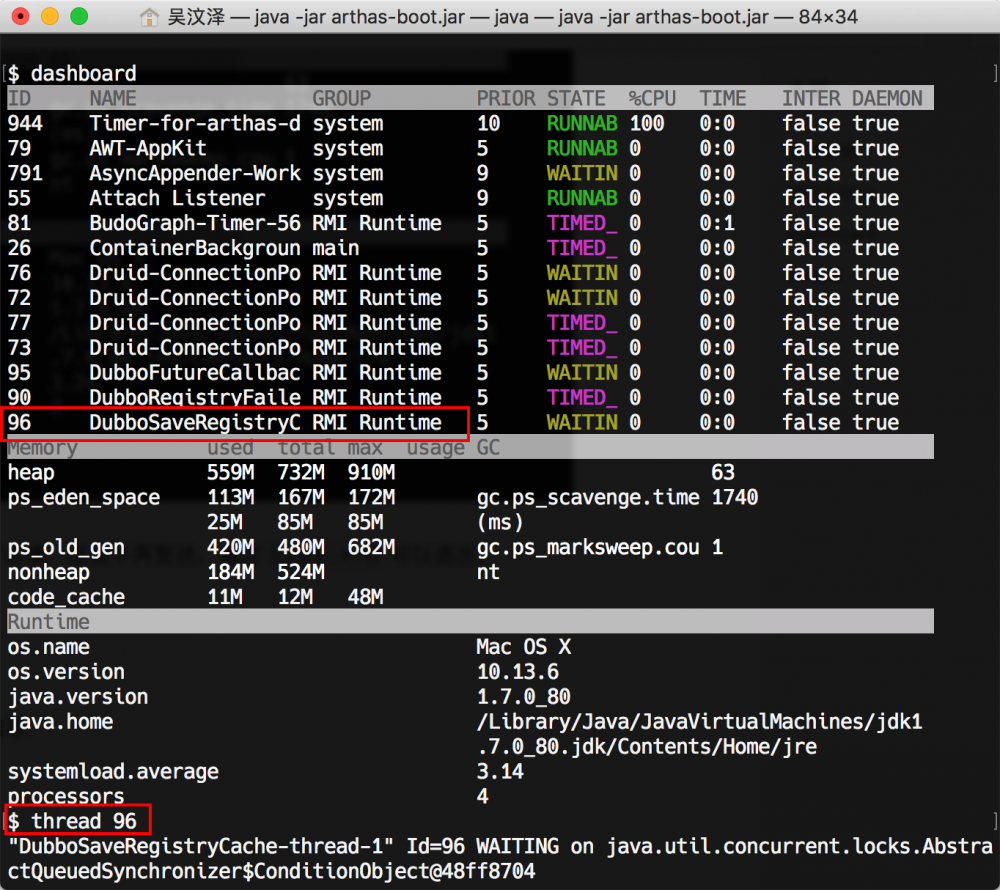The height and width of the screenshot is (890, 1000).
Task: Click the 'systemload.average' label
Action: (x=113, y=771)
